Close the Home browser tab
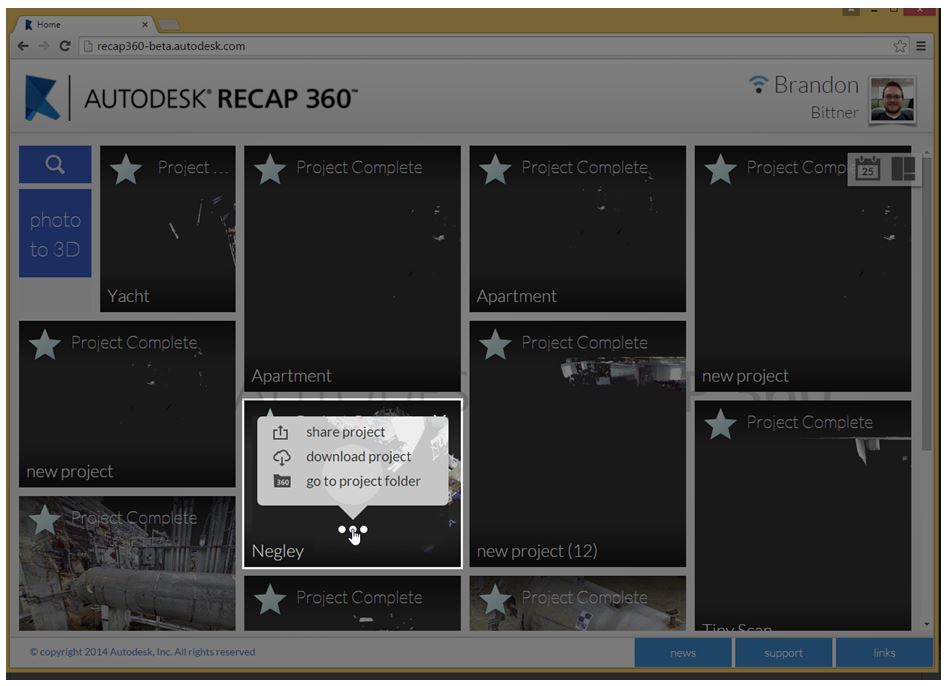This screenshot has height=686, width=947. (145, 25)
